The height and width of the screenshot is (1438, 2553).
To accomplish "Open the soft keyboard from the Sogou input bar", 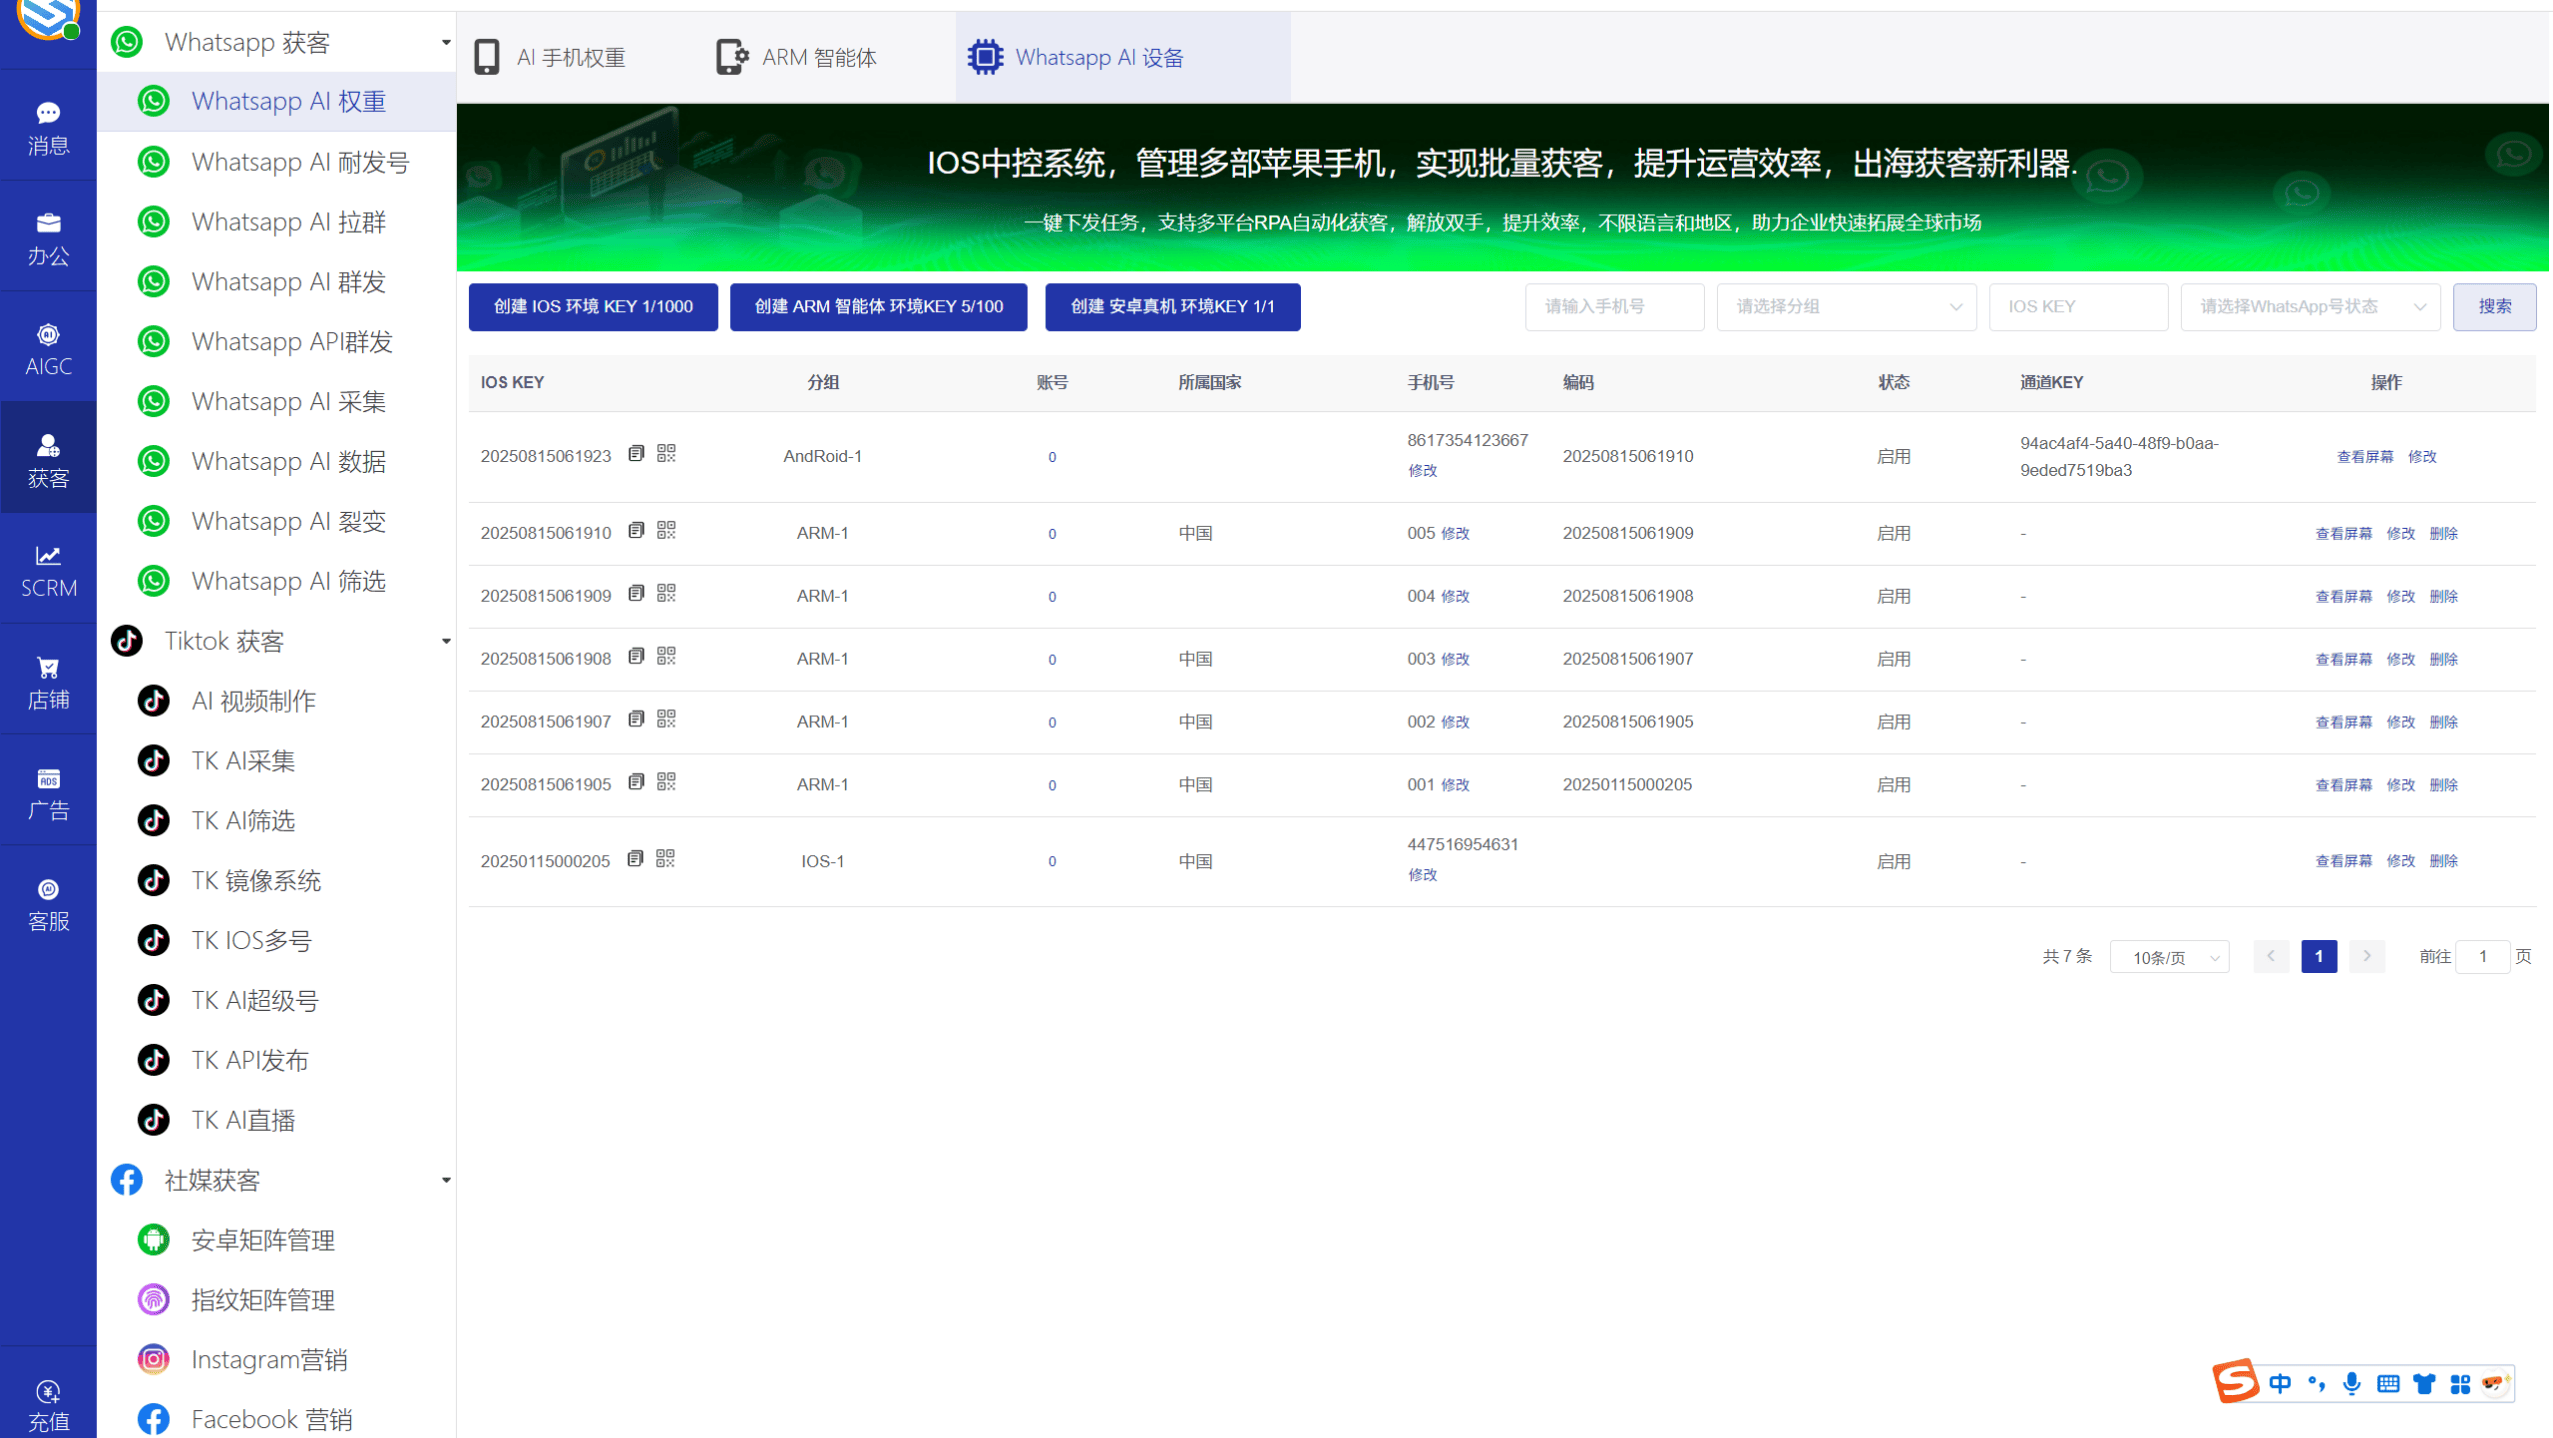I will pyautogui.click(x=2387, y=1383).
